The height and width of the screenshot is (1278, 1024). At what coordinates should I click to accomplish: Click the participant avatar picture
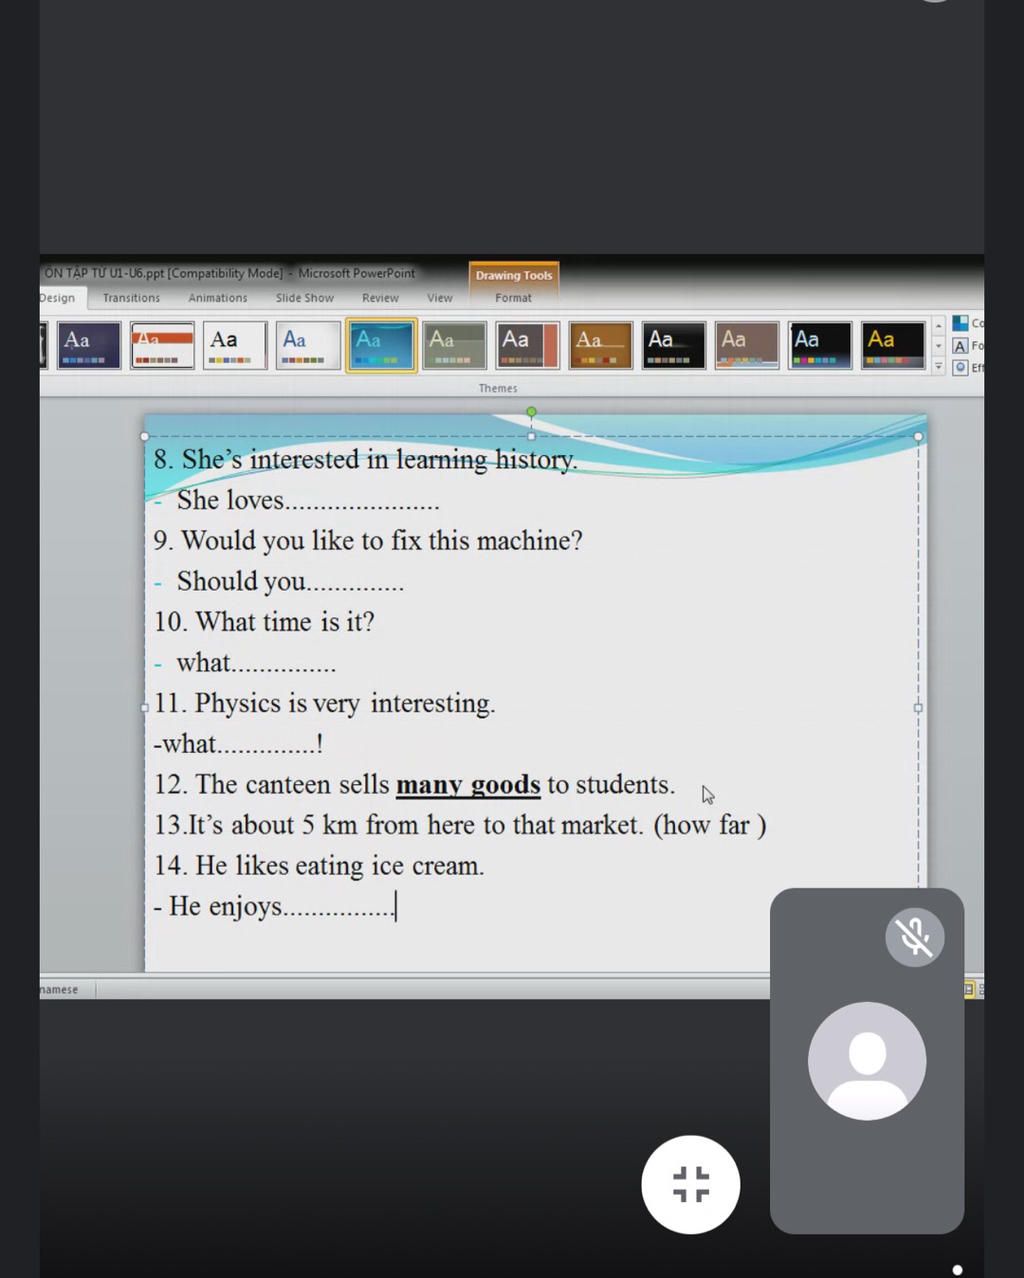(867, 1061)
